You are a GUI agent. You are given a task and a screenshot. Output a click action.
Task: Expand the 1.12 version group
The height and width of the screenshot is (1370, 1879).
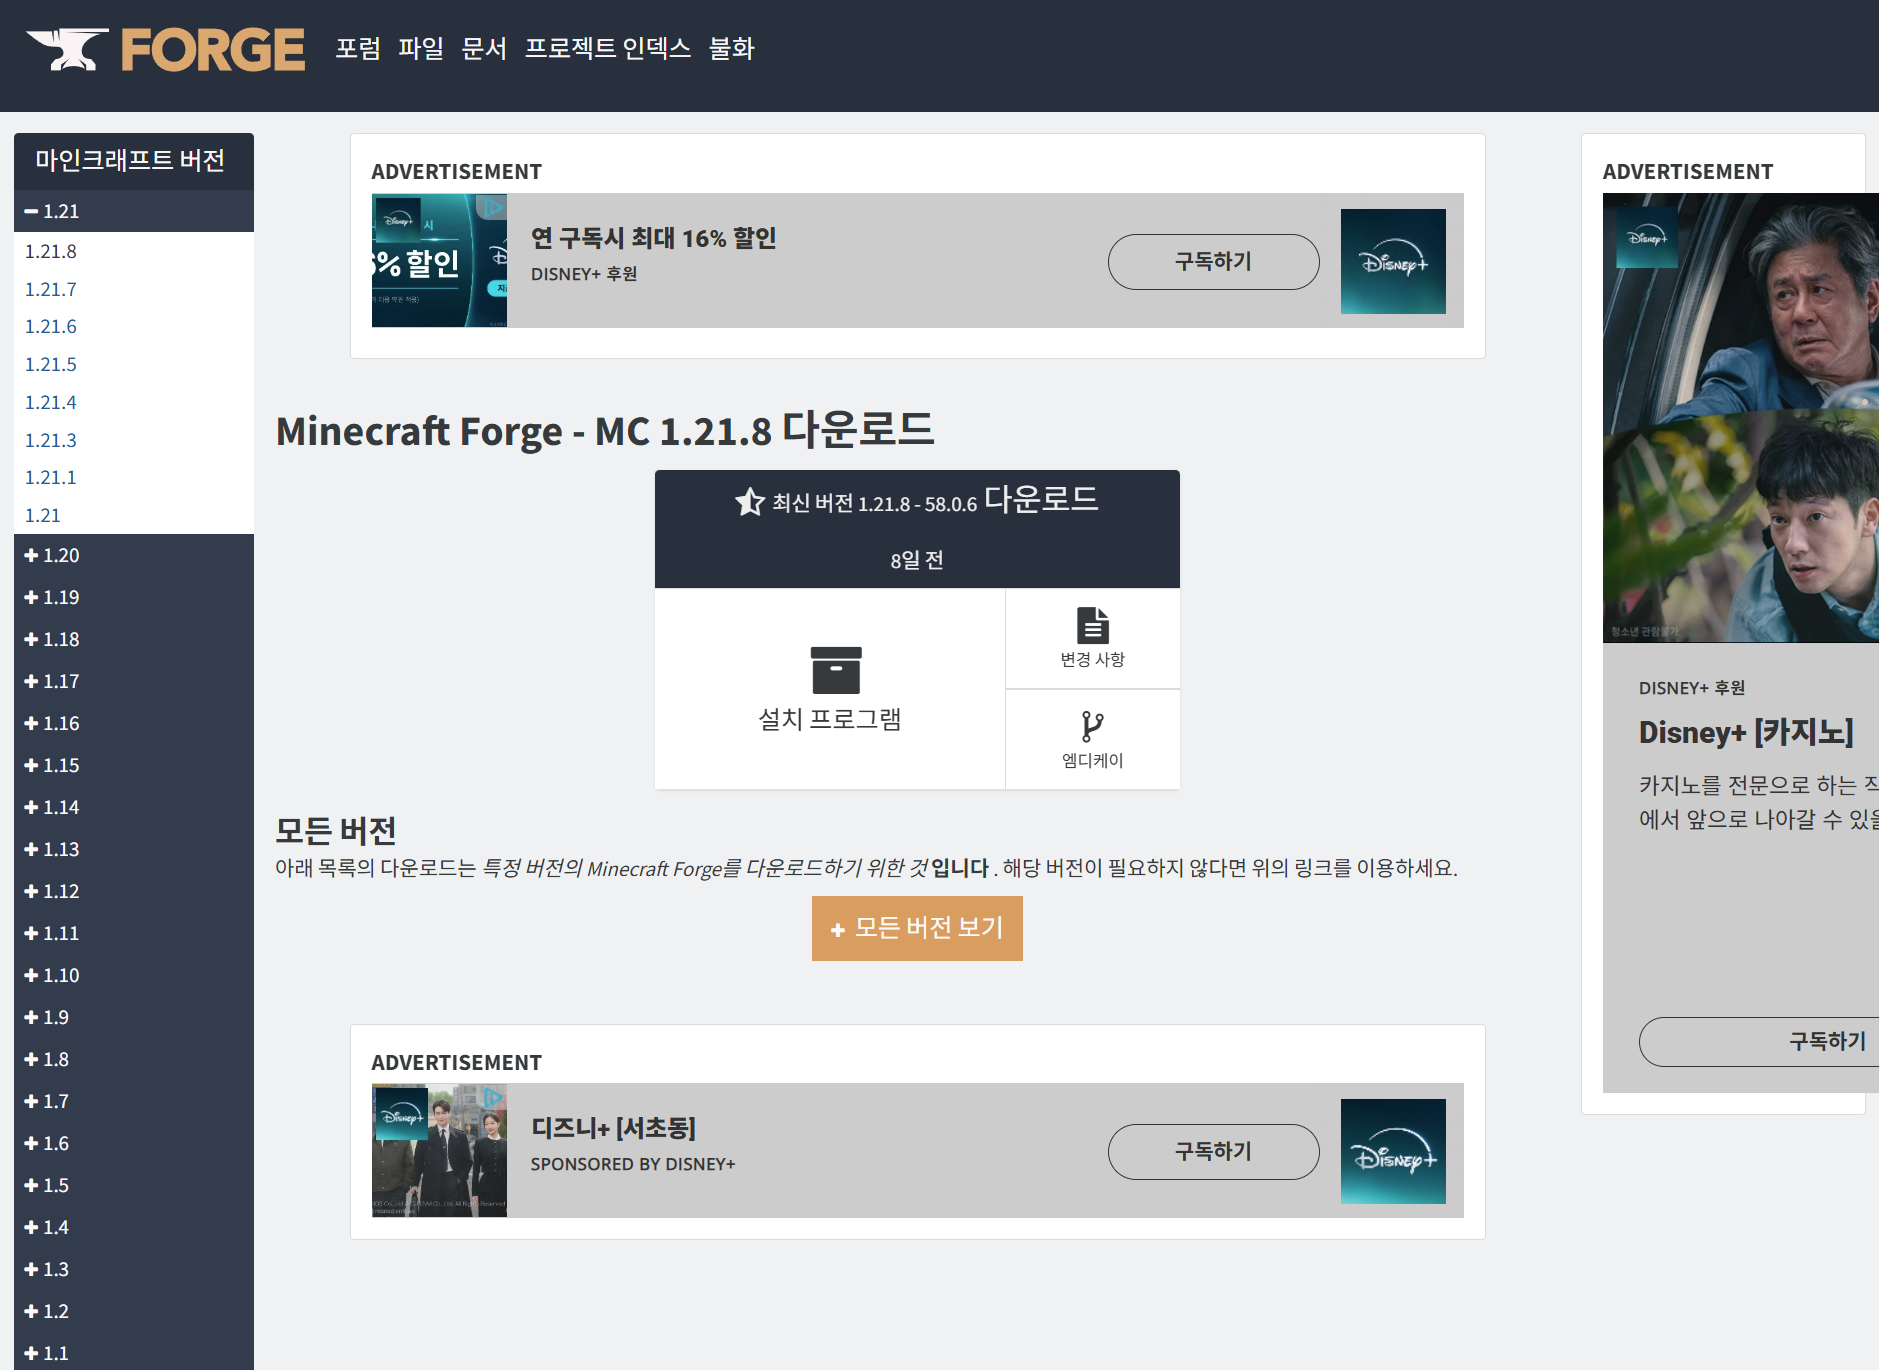pos(134,891)
